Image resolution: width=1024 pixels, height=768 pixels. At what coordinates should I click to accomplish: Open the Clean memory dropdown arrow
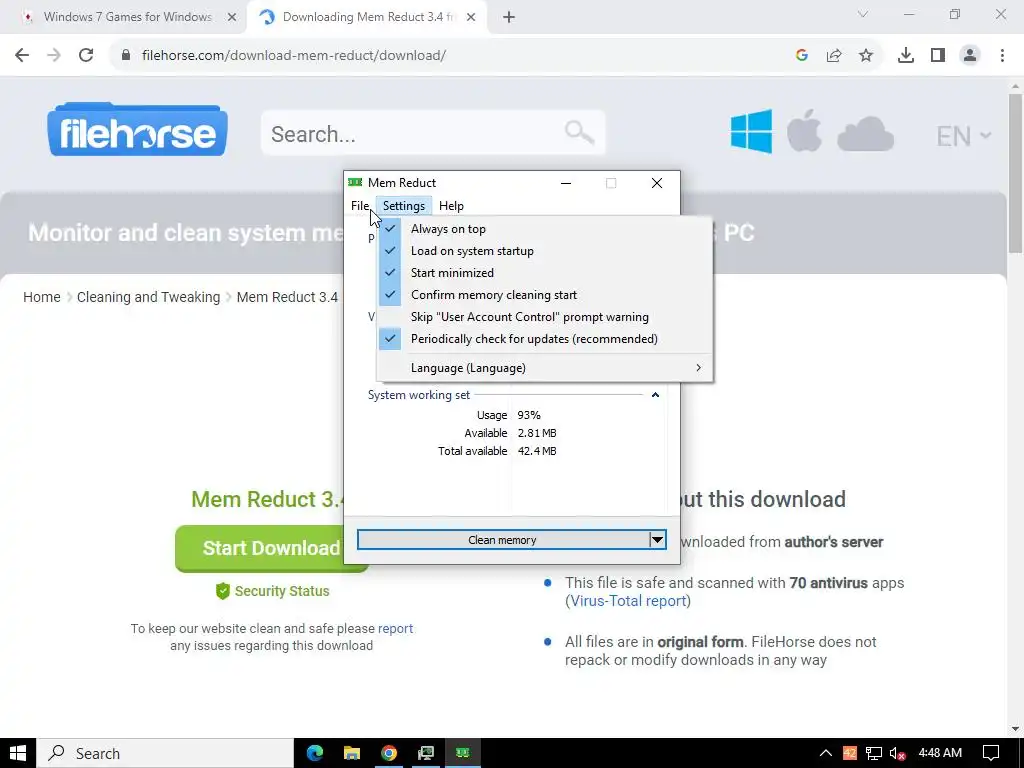tap(658, 540)
